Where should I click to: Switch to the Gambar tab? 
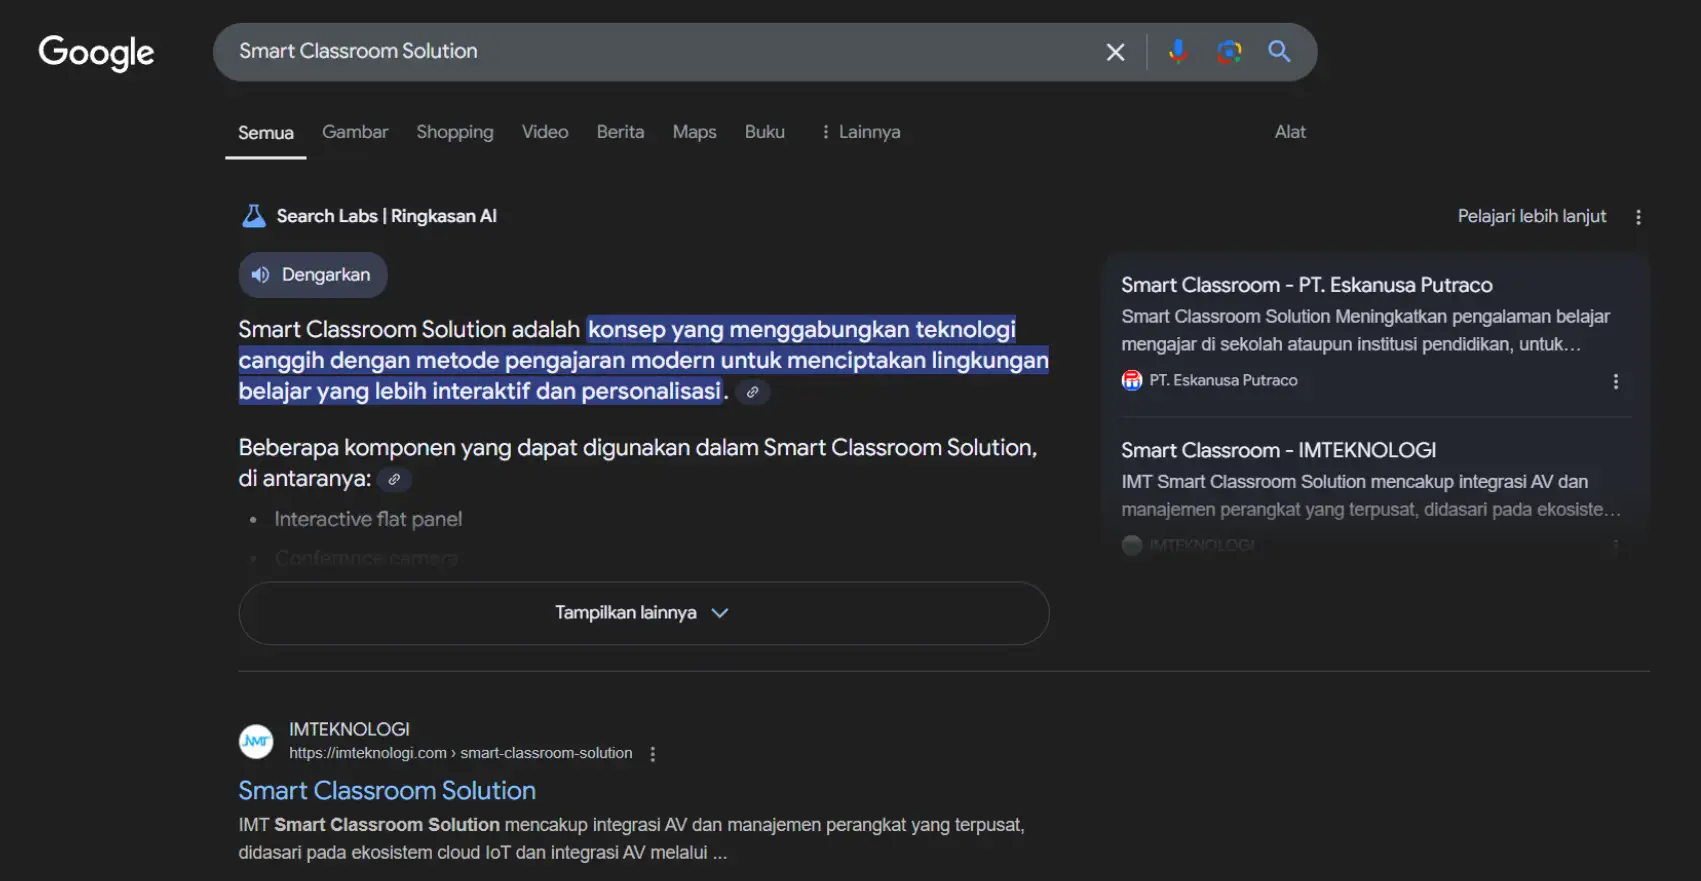pos(355,132)
